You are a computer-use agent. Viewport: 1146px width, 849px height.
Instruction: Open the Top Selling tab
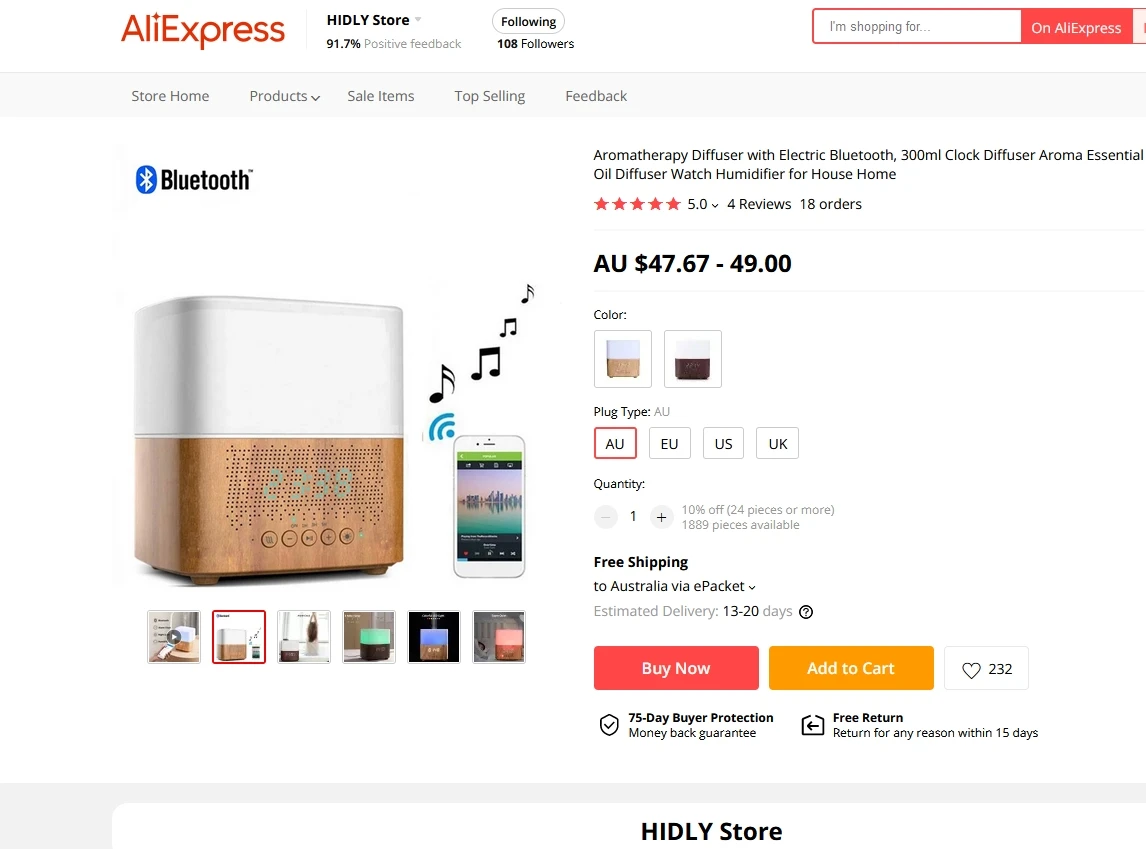[x=490, y=96]
